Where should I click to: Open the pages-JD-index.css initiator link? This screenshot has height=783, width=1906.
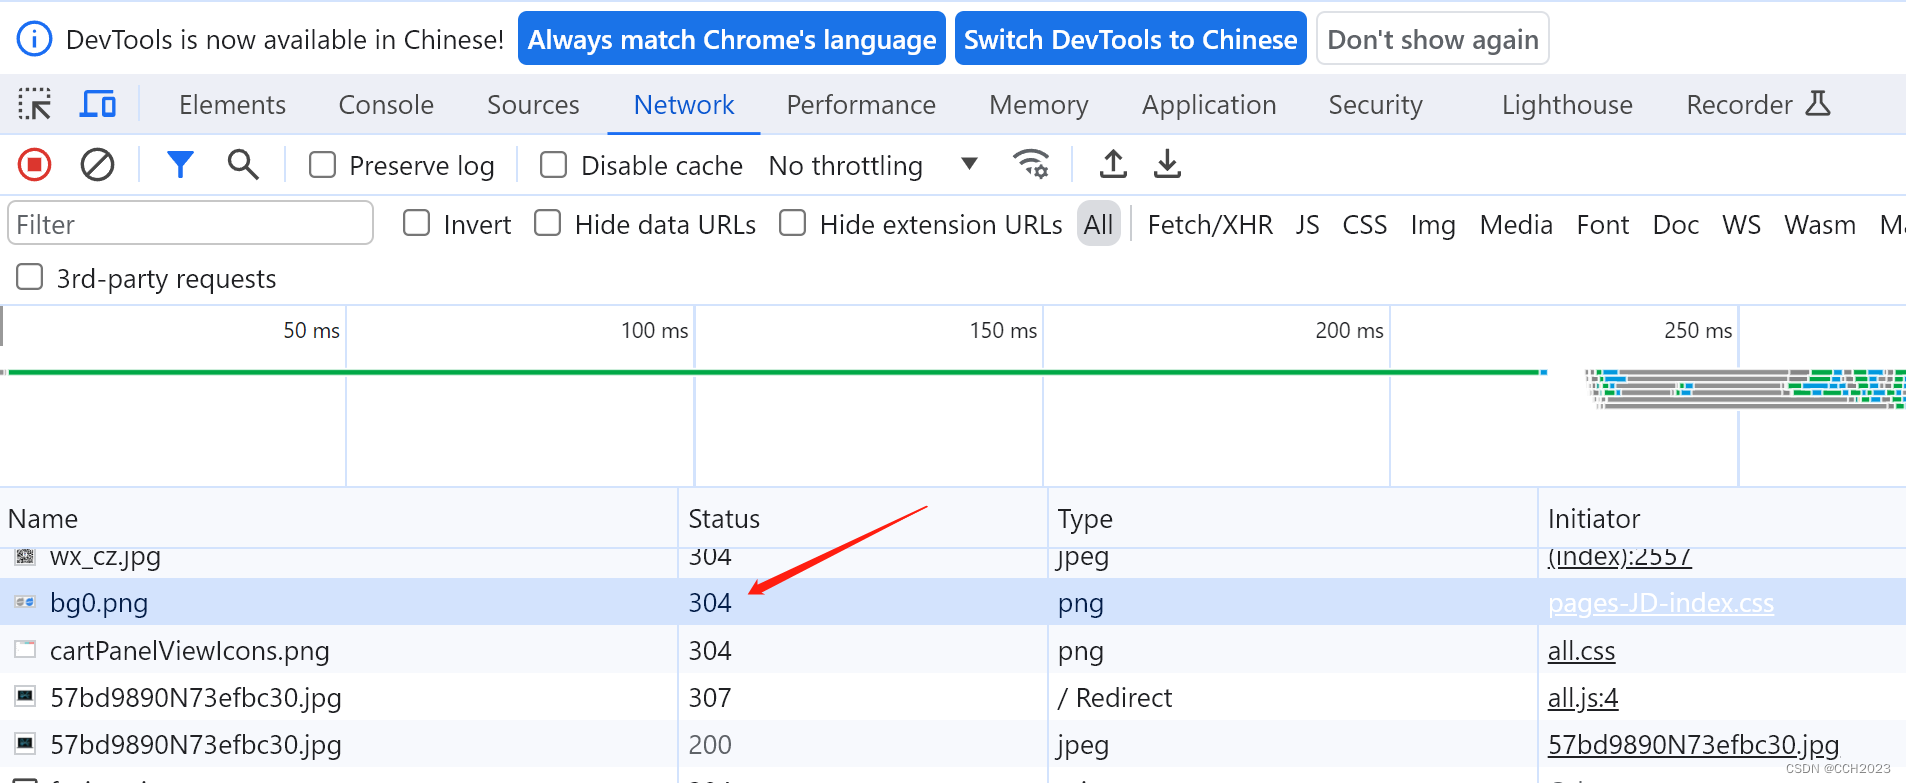pyautogui.click(x=1660, y=603)
